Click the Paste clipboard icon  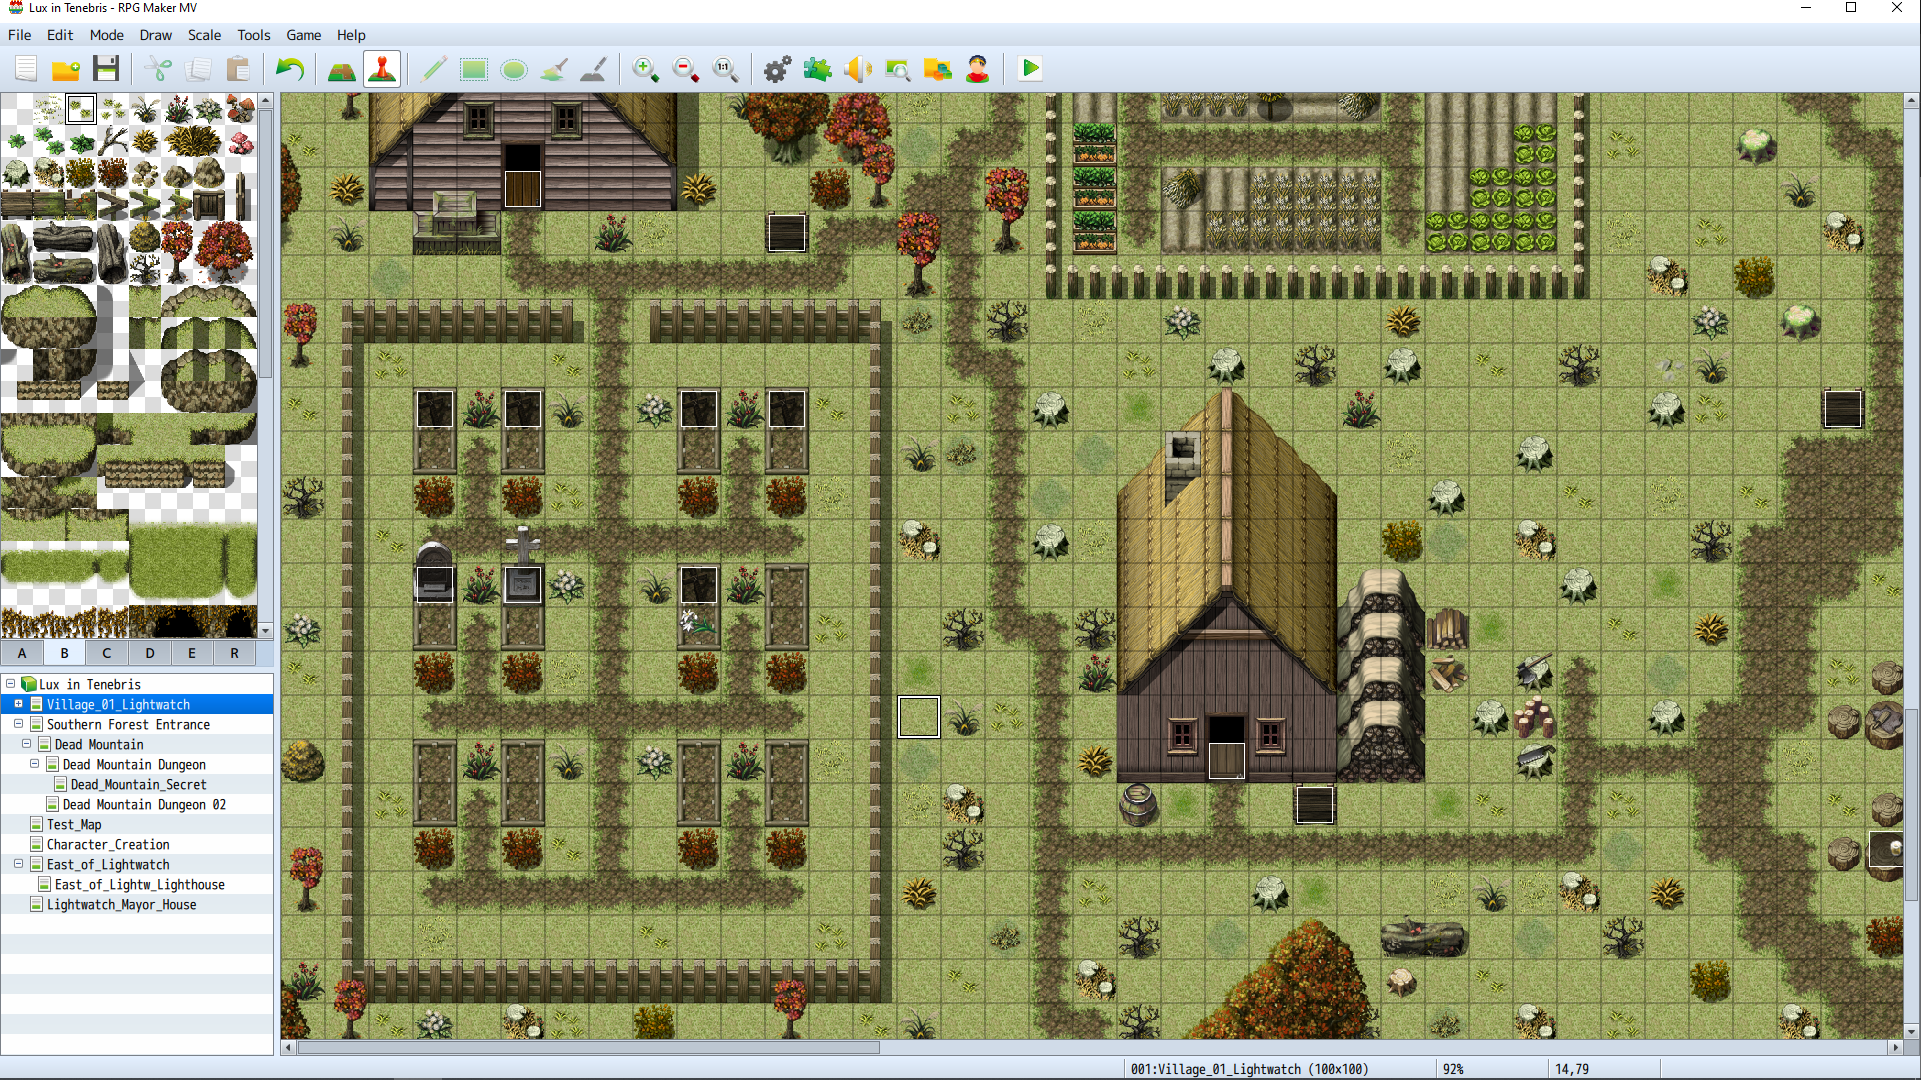pos(238,69)
